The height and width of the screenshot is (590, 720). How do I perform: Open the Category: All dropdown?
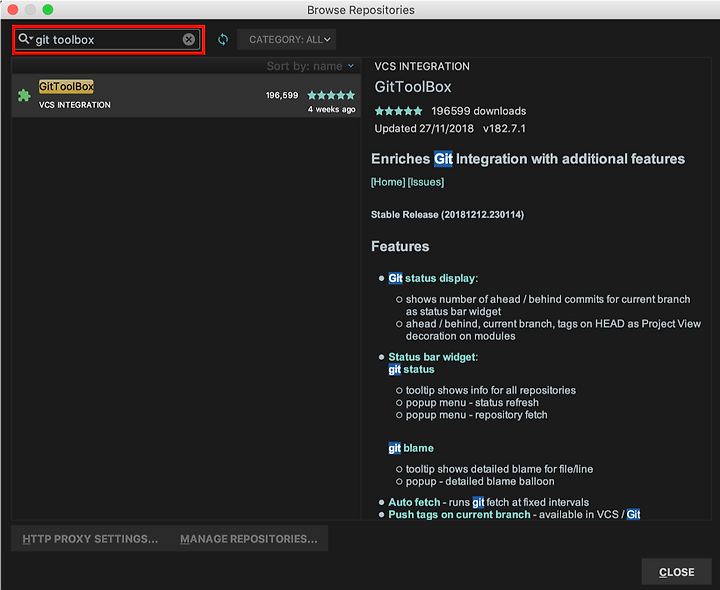[x=287, y=39]
